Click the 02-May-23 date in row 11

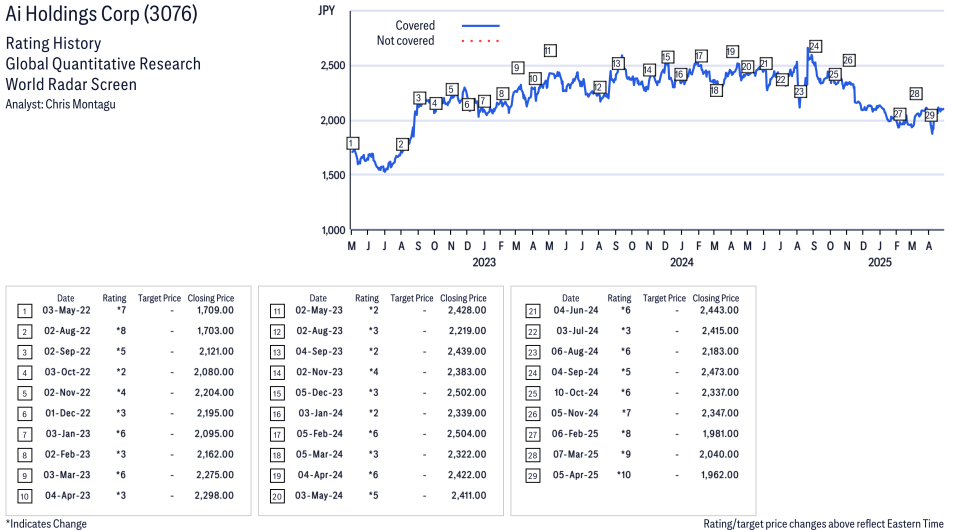click(319, 310)
